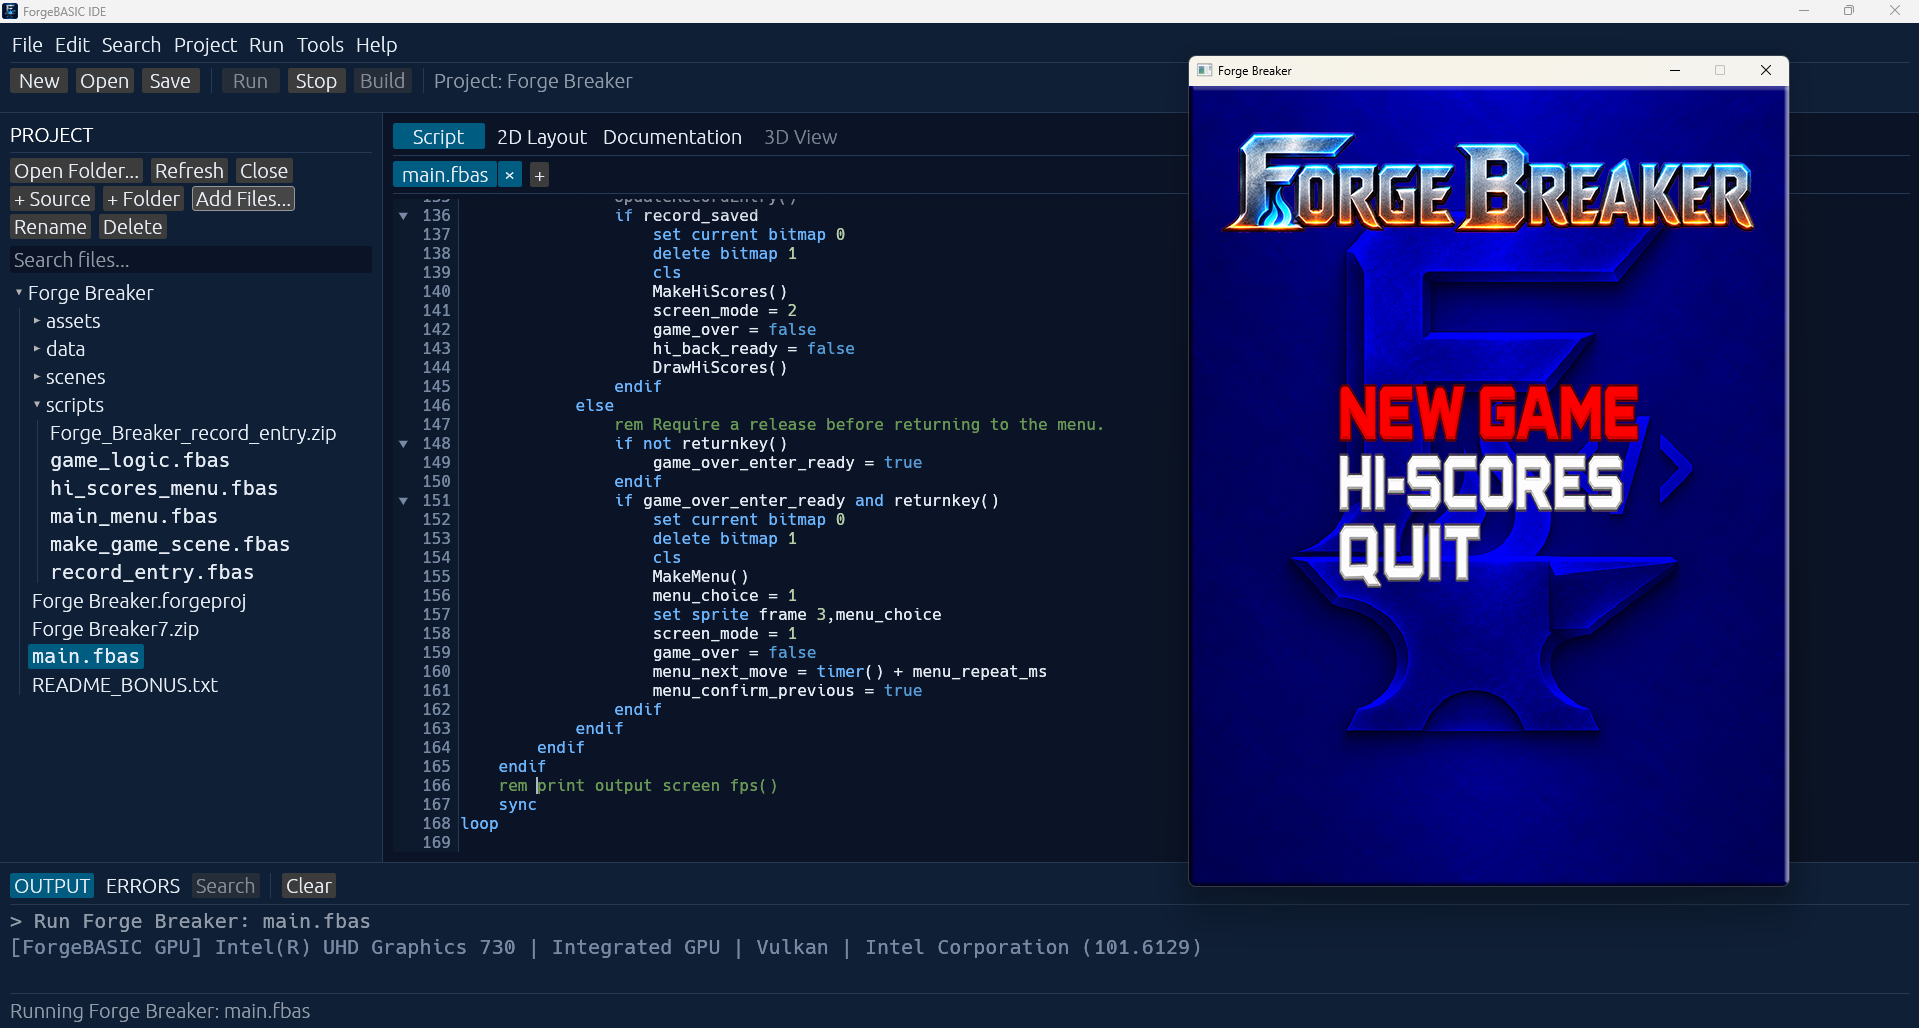1919x1028 pixels.
Task: Focus the output Search field
Action: click(225, 886)
